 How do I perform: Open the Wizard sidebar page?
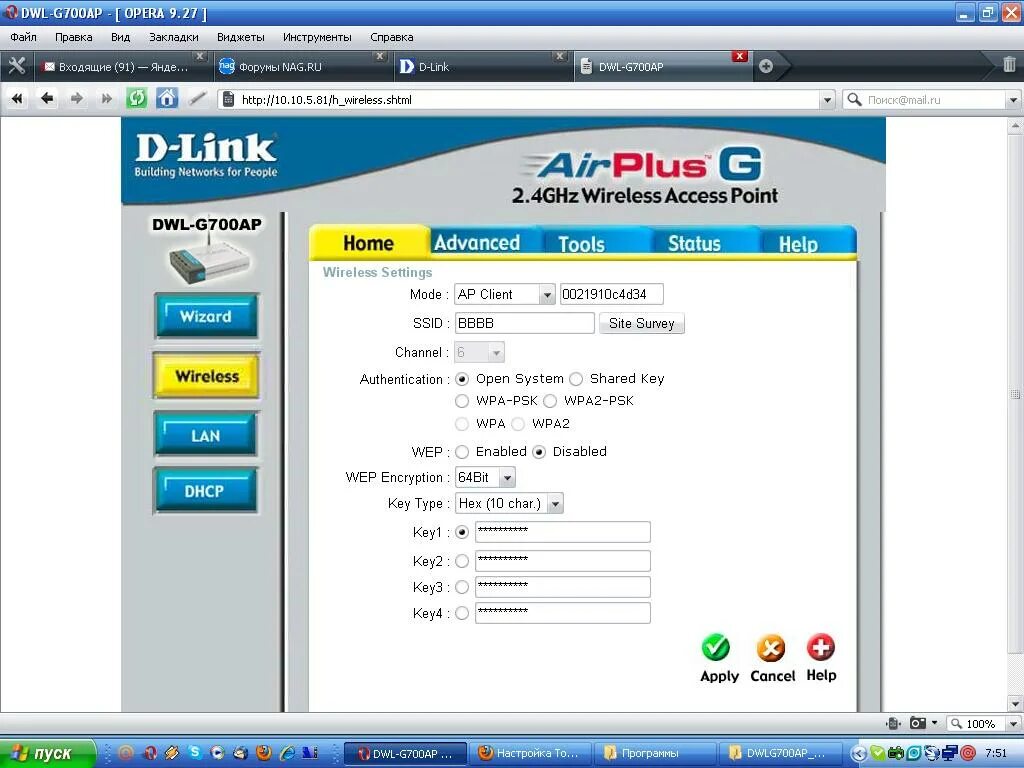[x=206, y=316]
